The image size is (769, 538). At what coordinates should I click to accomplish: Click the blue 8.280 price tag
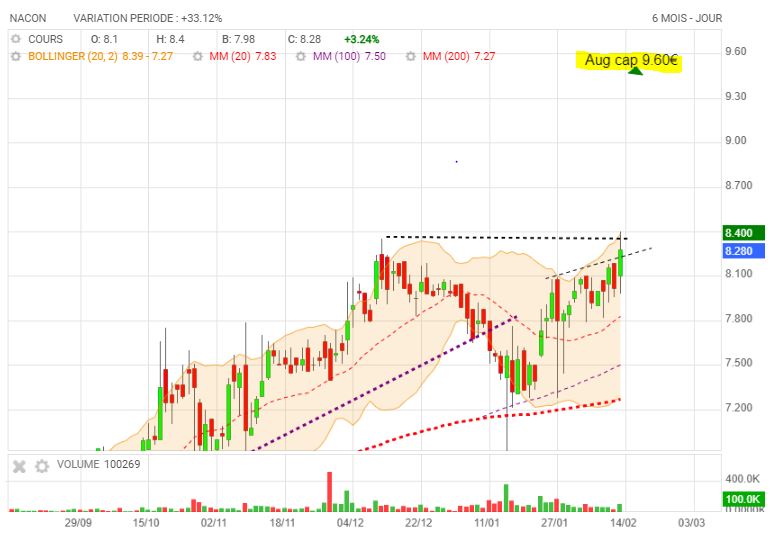(743, 251)
